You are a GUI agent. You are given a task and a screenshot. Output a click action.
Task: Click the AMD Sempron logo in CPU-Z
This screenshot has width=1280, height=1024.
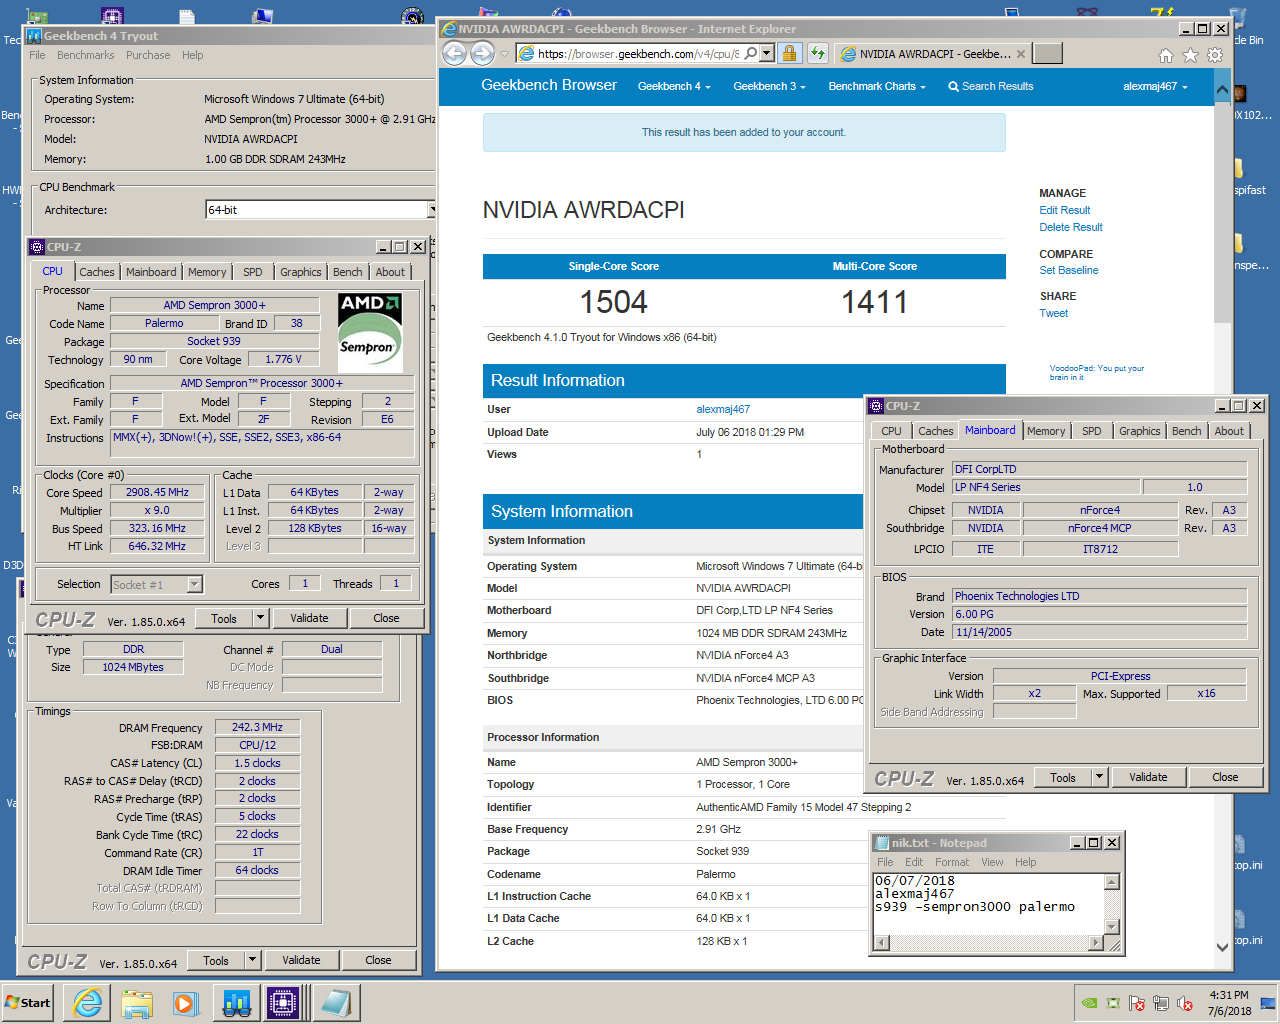pyautogui.click(x=370, y=331)
